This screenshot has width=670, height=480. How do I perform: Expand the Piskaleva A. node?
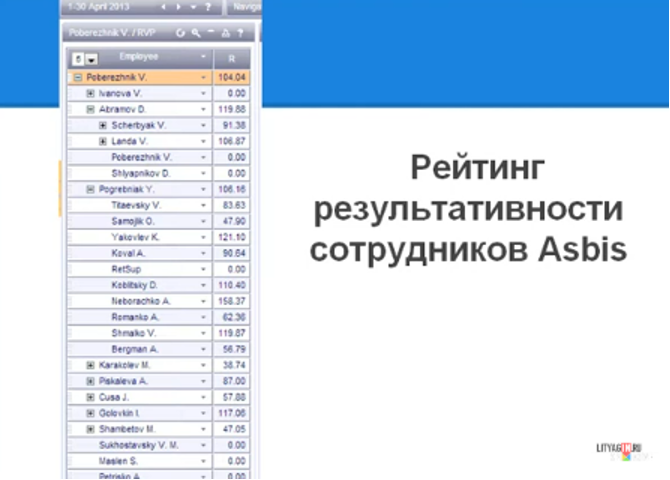(x=90, y=381)
